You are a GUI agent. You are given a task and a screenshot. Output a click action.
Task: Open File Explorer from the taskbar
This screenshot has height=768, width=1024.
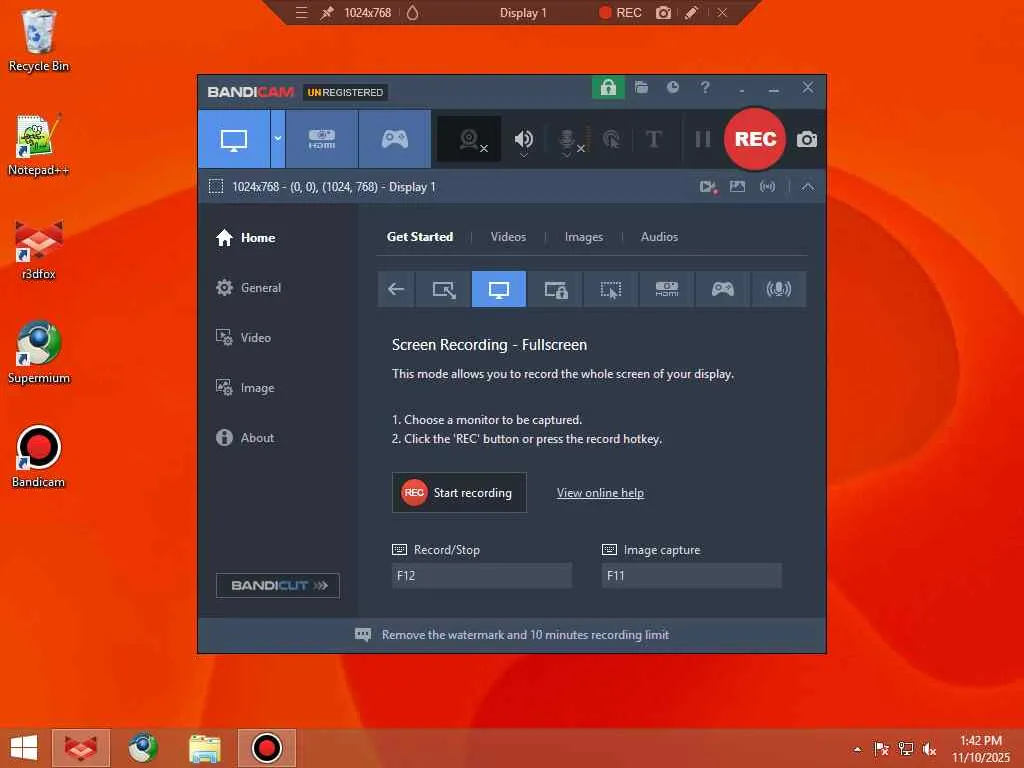click(204, 748)
